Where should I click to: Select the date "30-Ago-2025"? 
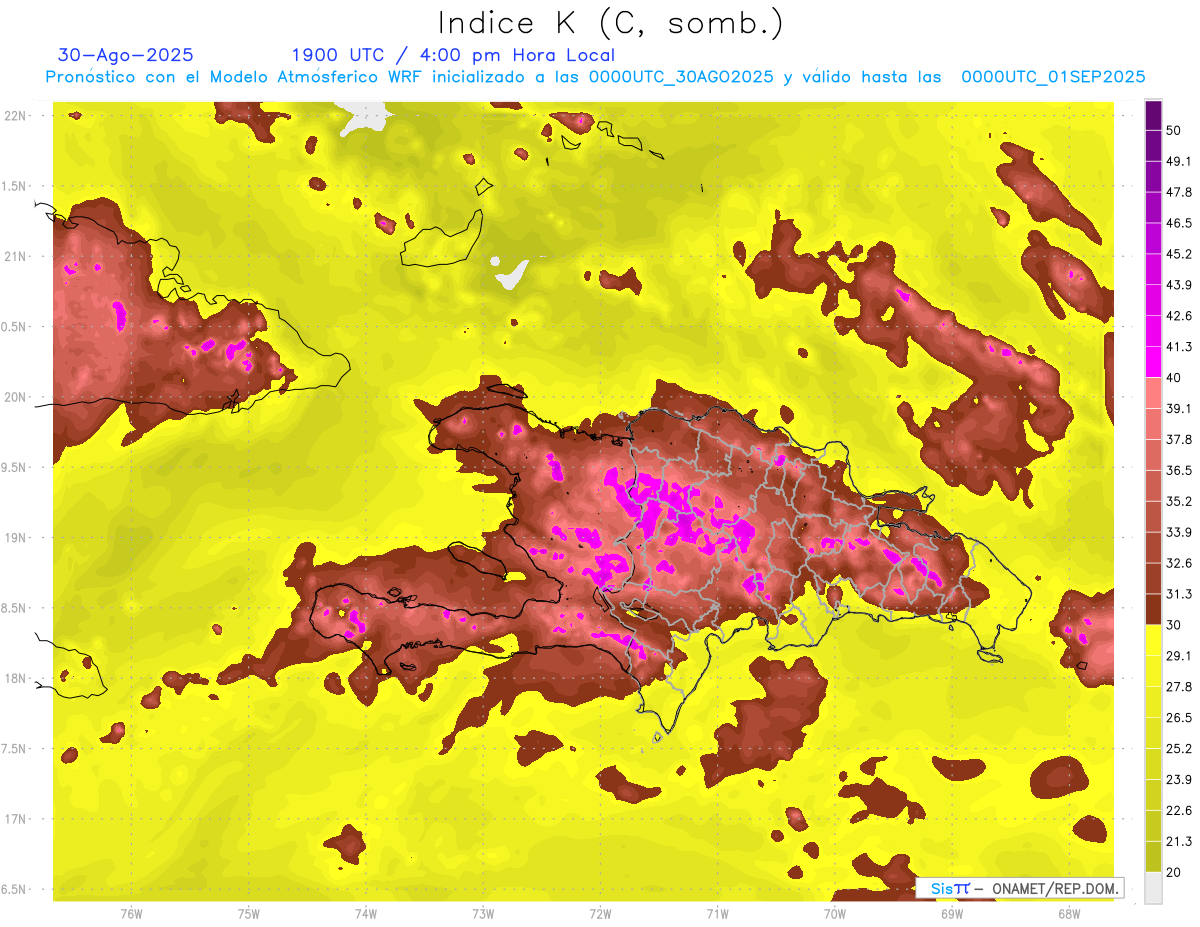[126, 55]
